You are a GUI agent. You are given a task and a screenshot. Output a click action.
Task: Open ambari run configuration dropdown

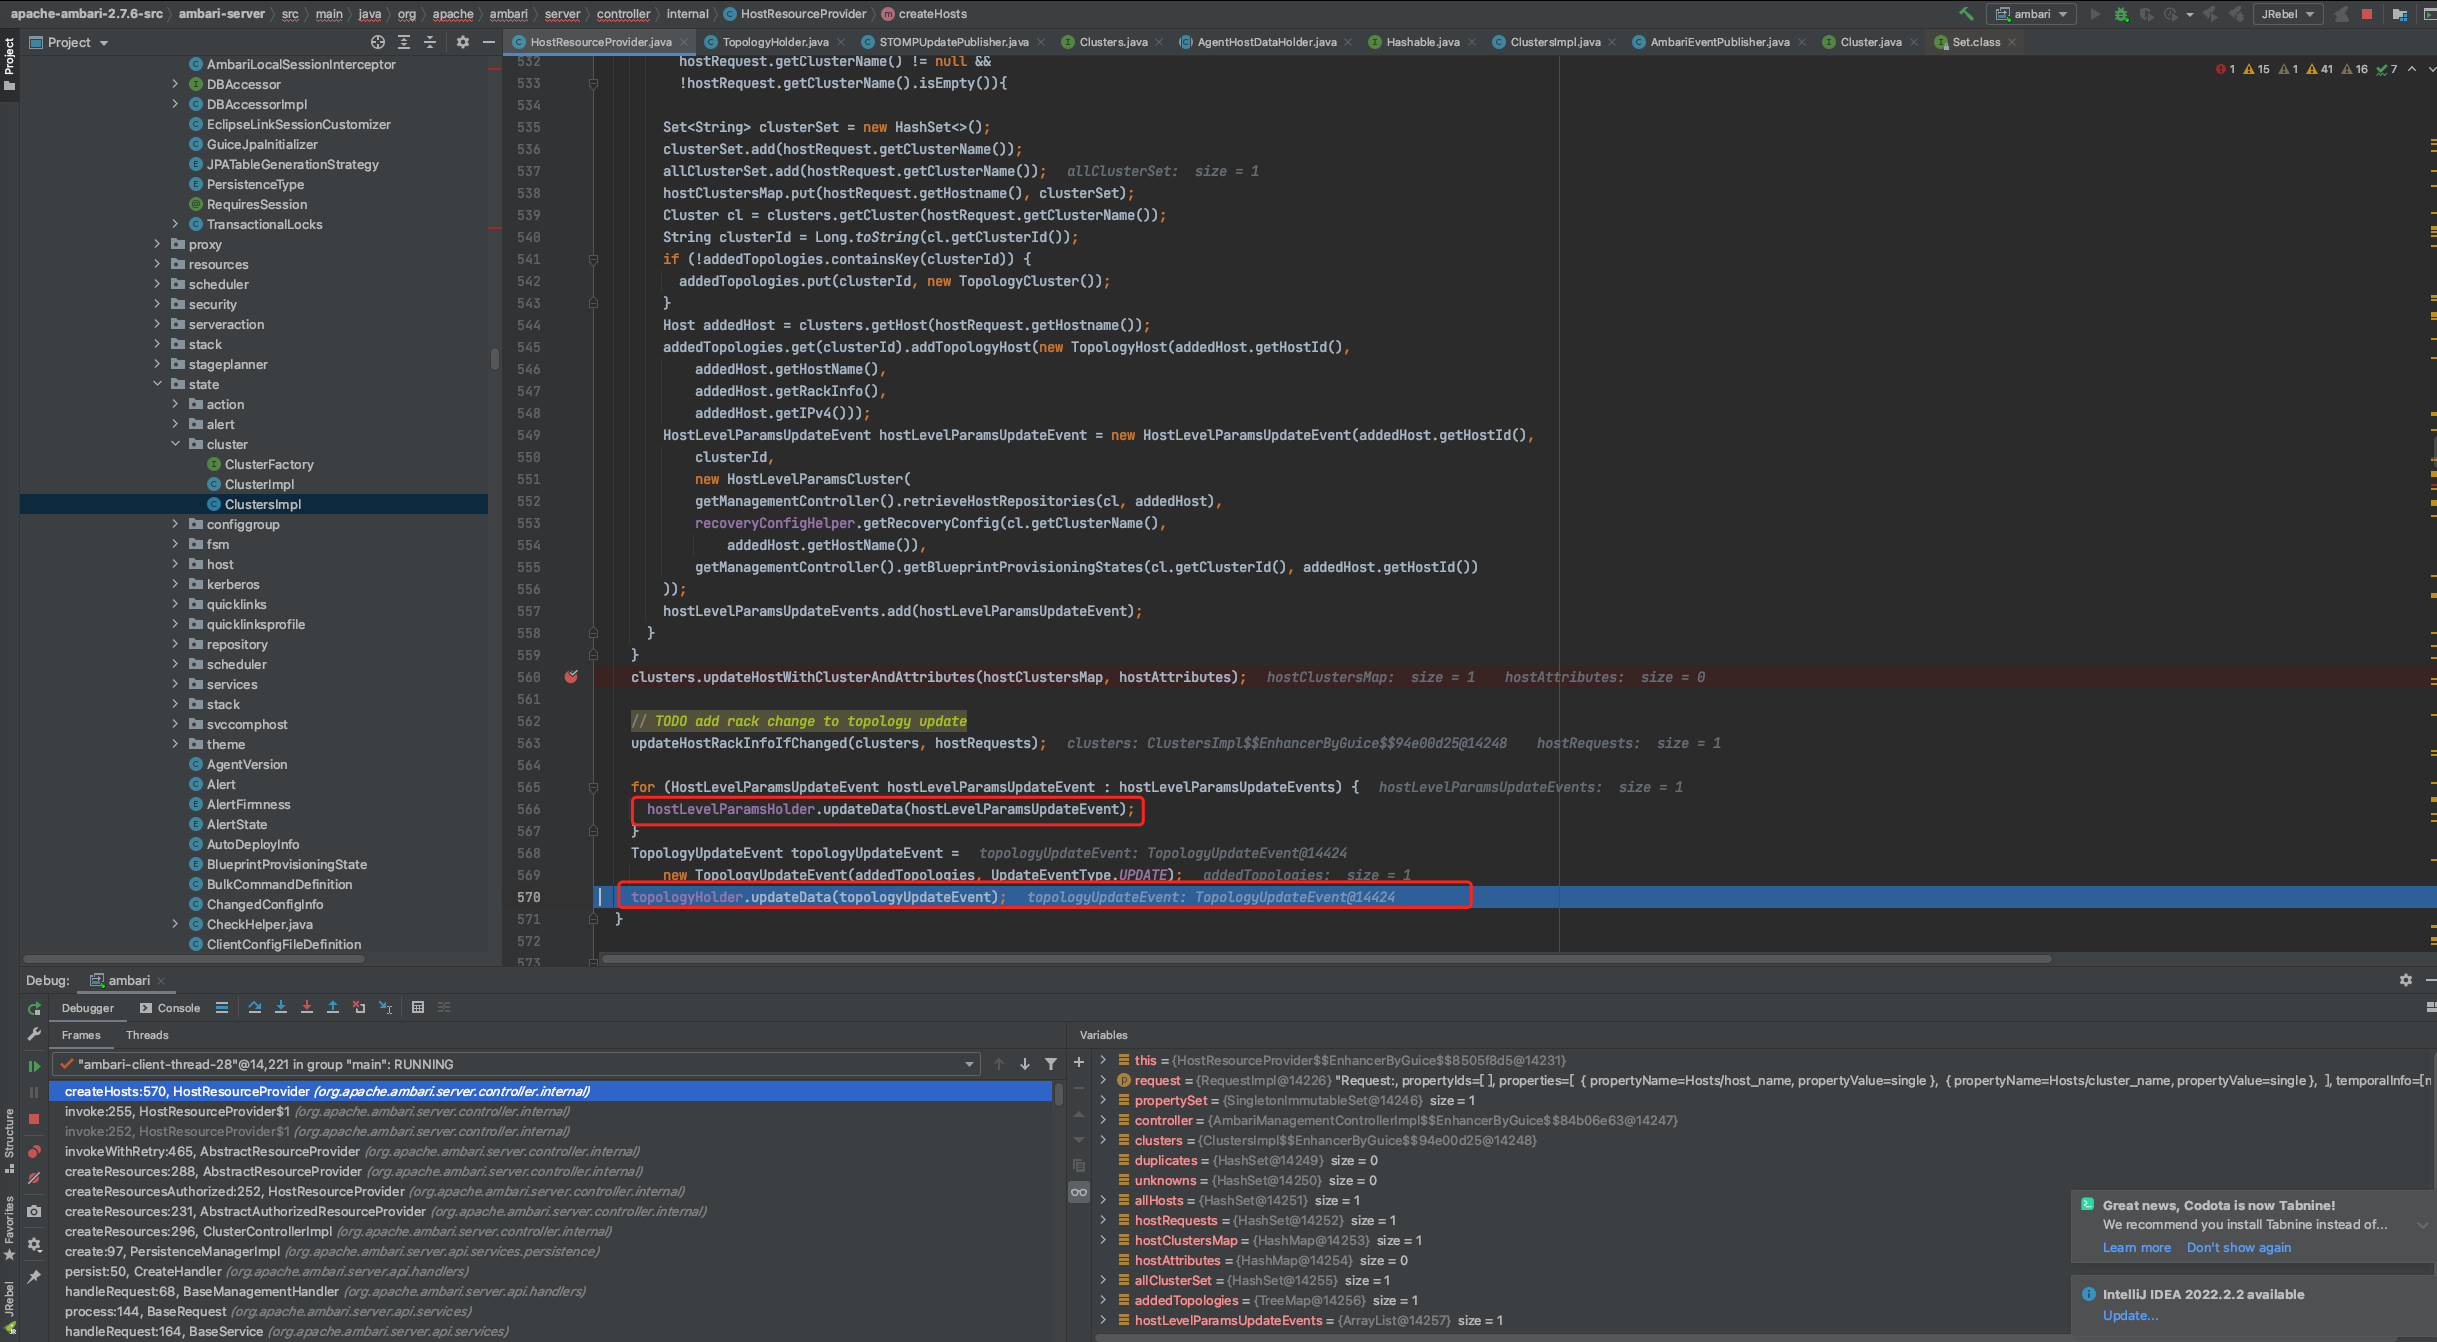coord(2031,14)
